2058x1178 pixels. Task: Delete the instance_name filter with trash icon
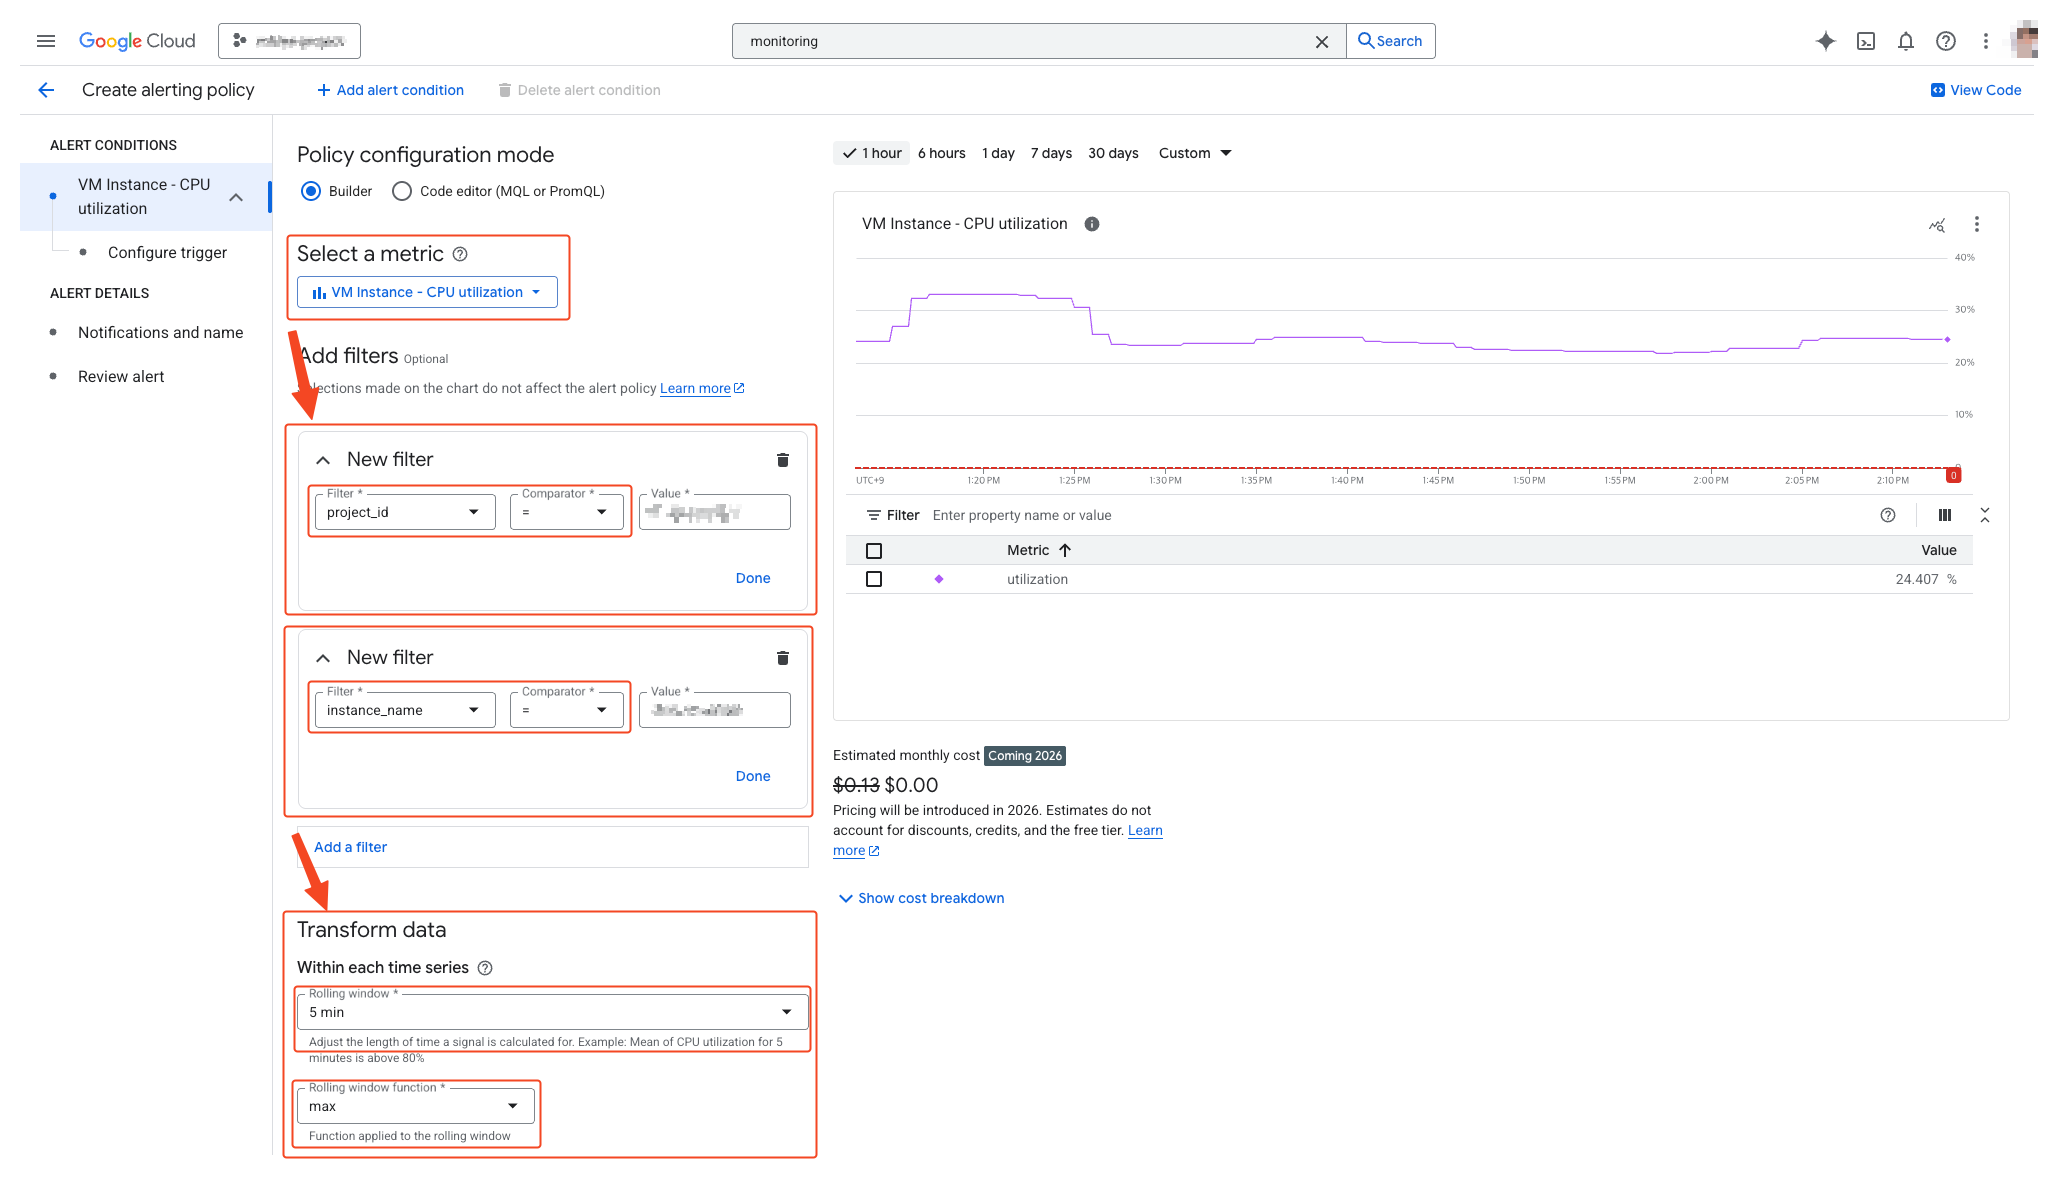pos(783,658)
